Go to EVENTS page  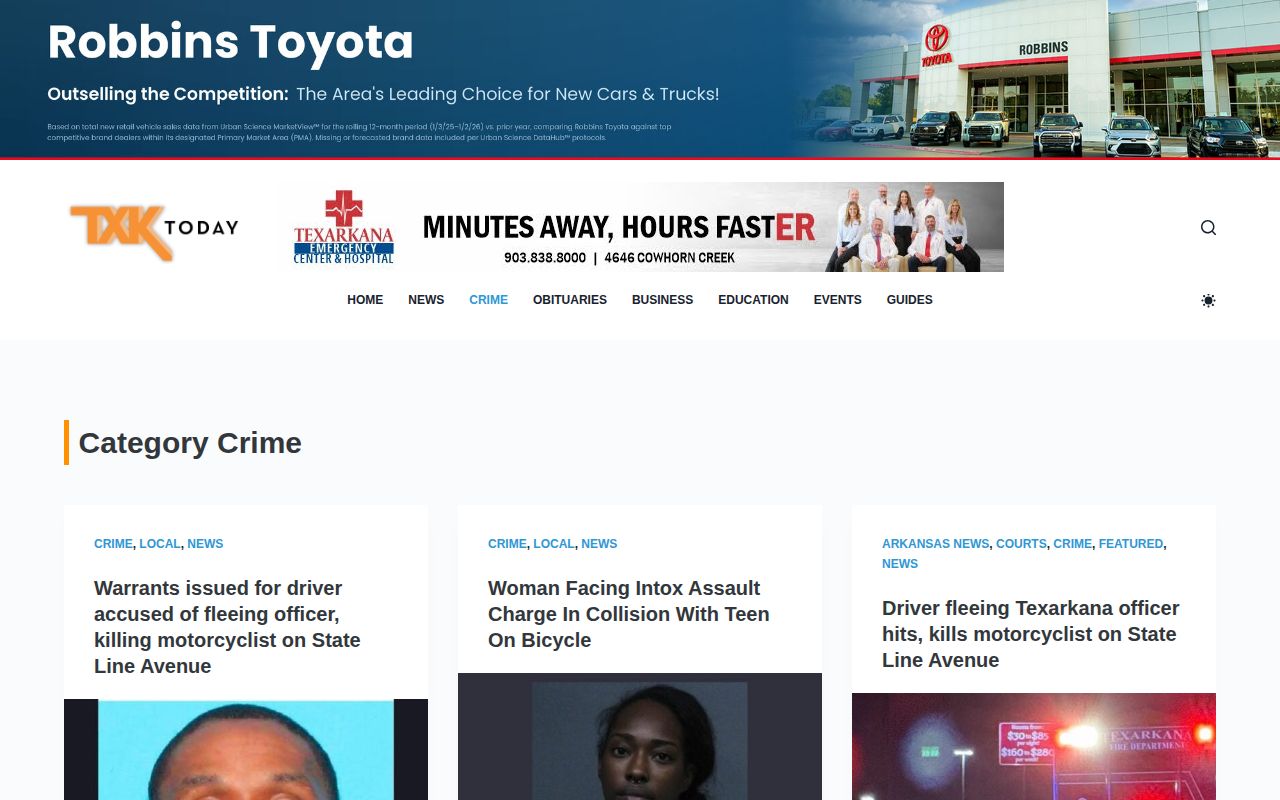coord(837,300)
